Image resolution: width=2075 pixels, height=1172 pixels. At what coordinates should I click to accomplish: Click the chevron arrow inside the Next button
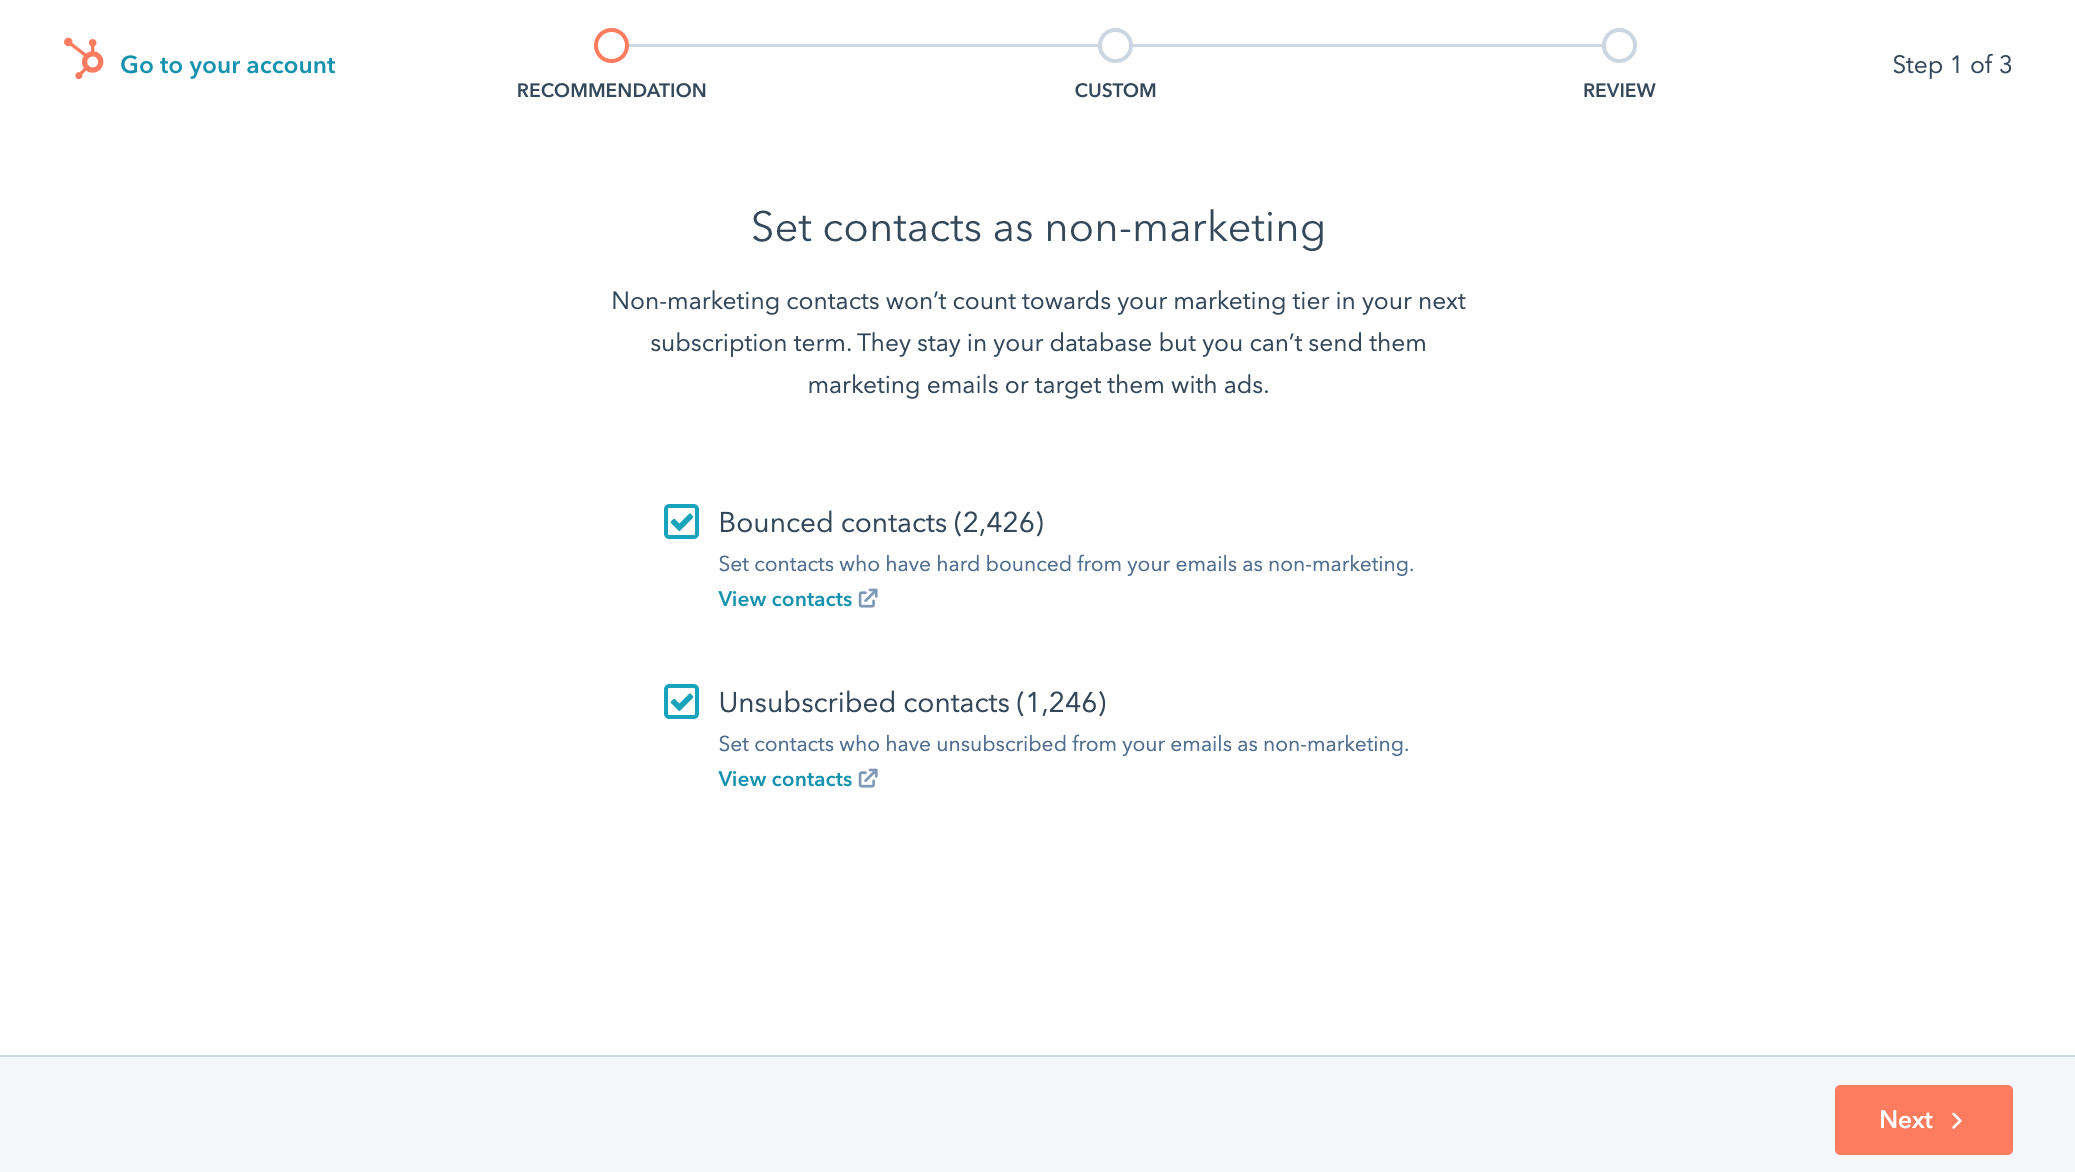[x=1955, y=1120]
